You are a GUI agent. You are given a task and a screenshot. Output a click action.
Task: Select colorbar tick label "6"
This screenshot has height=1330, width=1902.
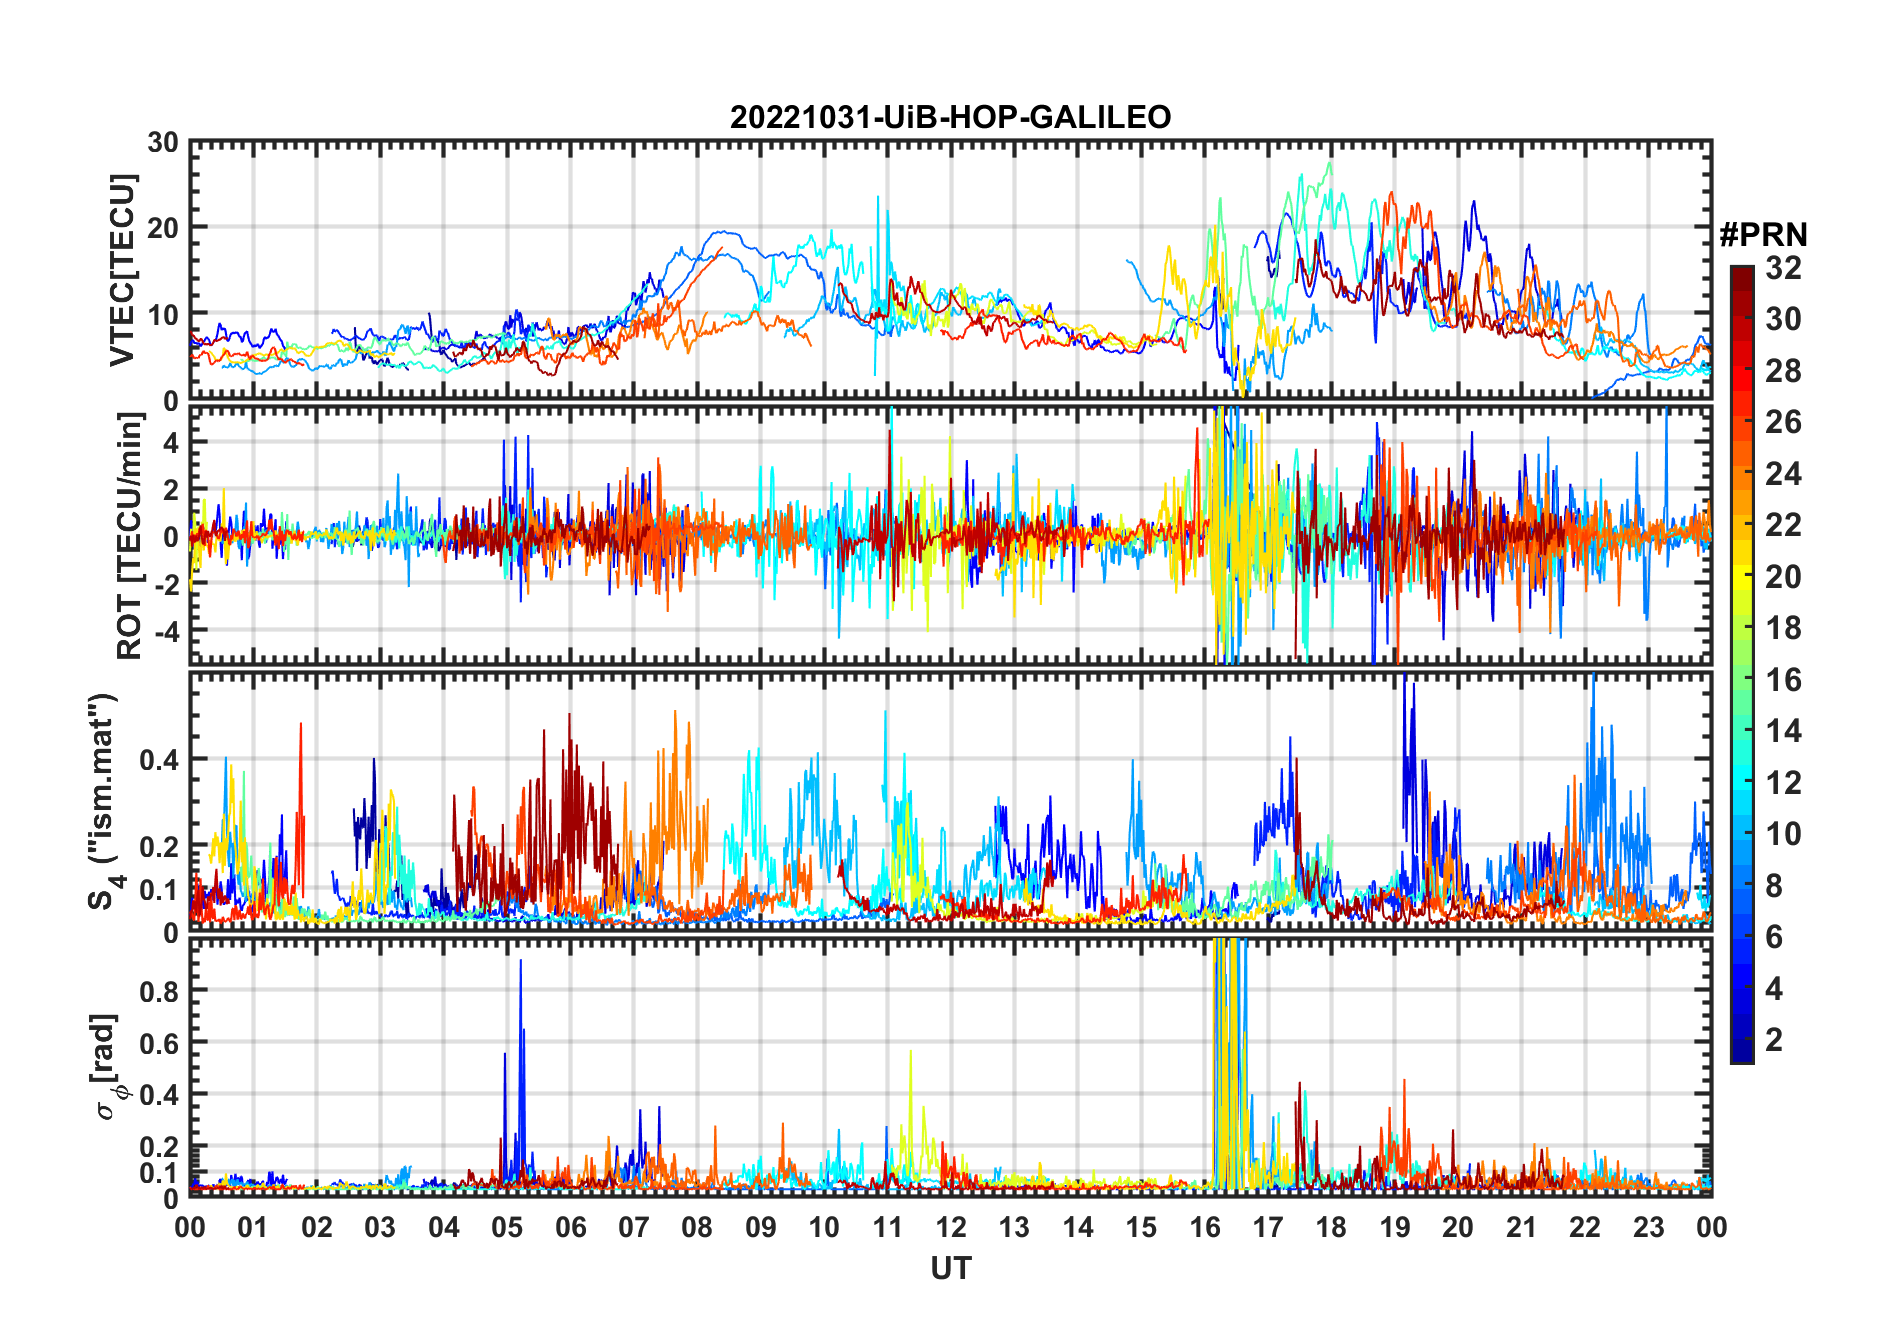(1774, 937)
